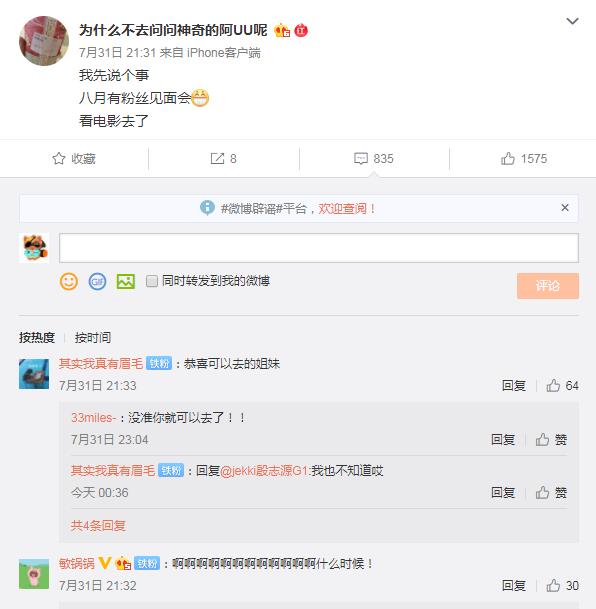Like the post with thumbs-up 1575
Image resolution: width=596 pixels, height=609 pixels.
click(507, 158)
